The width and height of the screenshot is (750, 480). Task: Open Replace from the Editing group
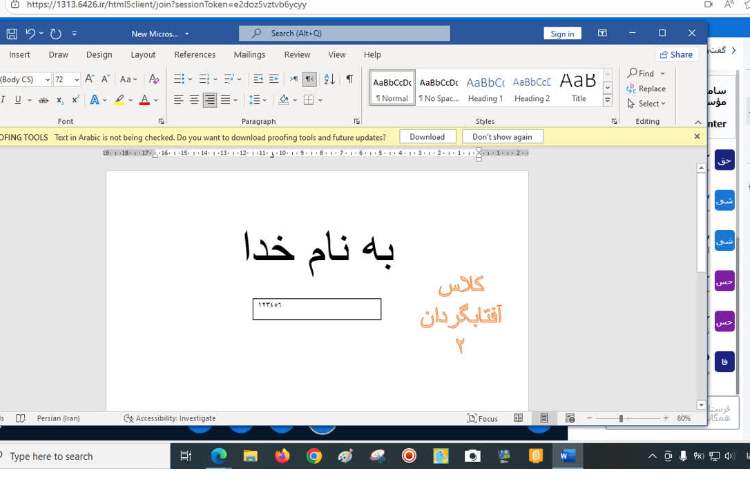click(646, 89)
